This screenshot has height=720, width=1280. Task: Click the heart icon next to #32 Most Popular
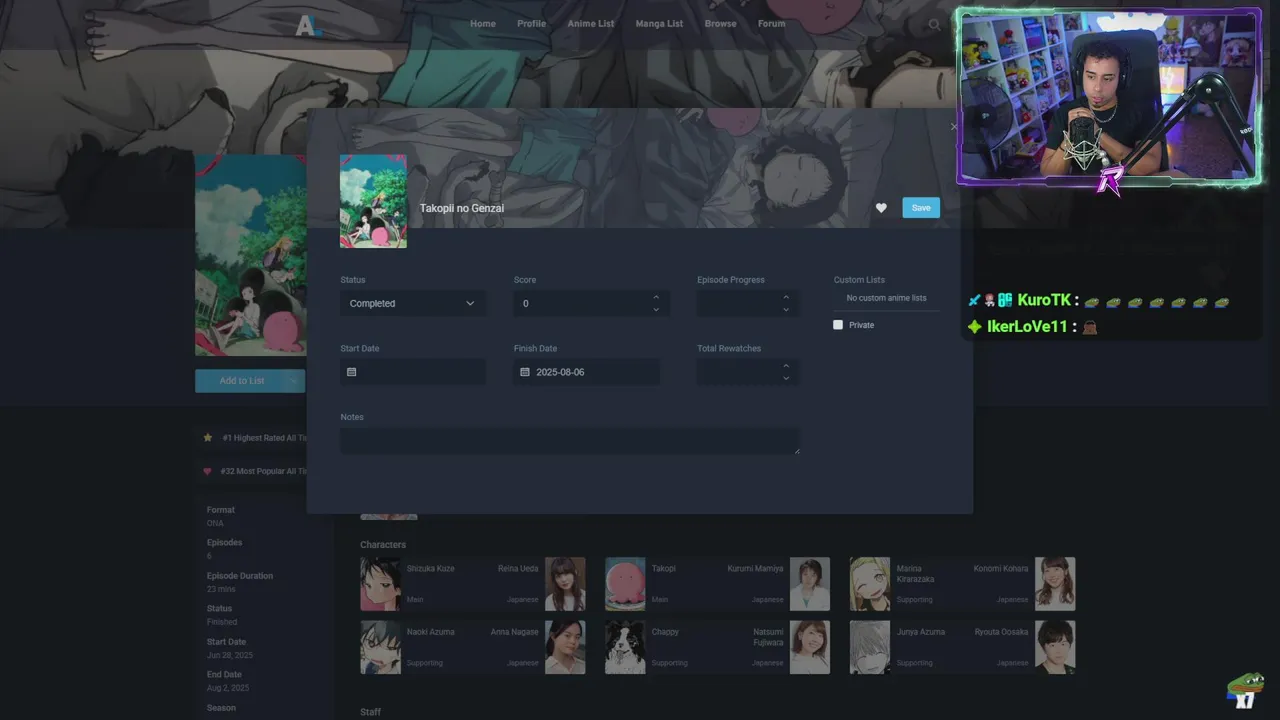pos(208,471)
